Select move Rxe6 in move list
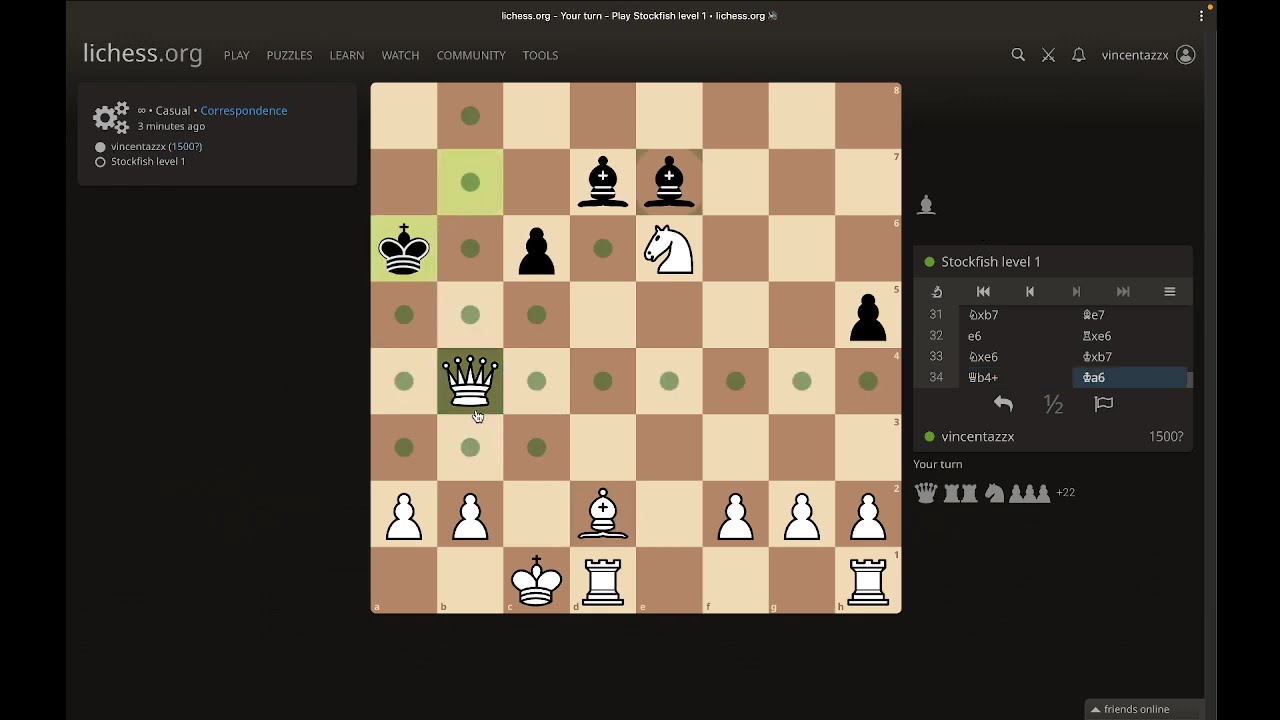The height and width of the screenshot is (720, 1280). tap(1130, 336)
